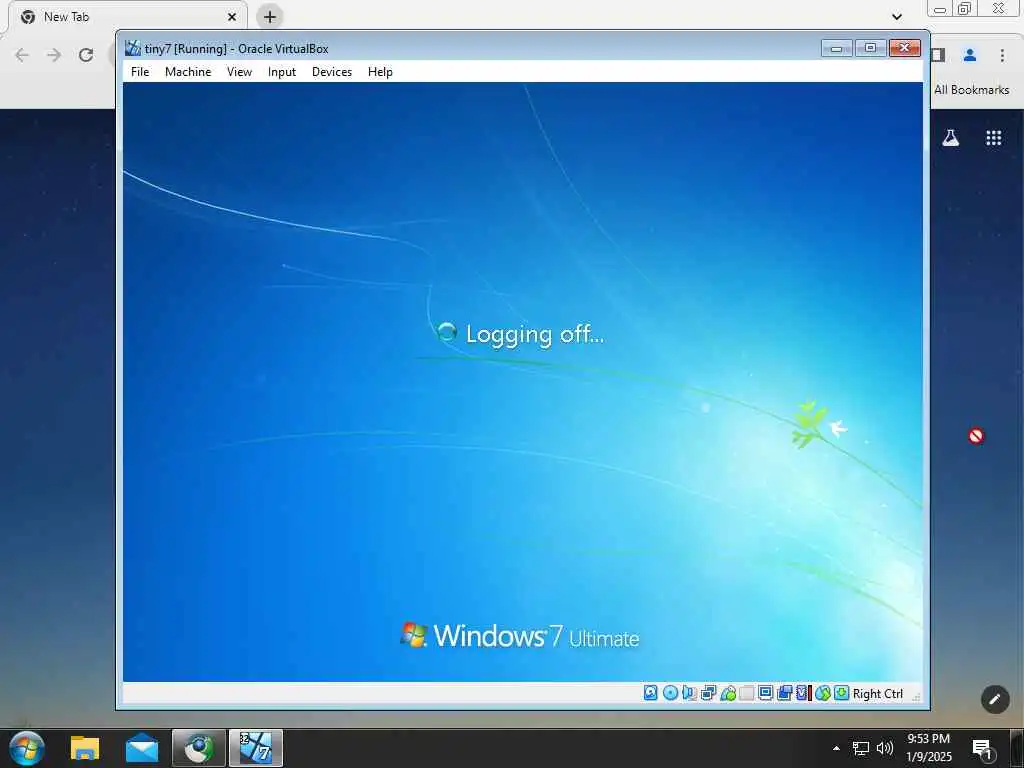Switch to the tiny7 VirtualBox taskbar button

pos(256,748)
